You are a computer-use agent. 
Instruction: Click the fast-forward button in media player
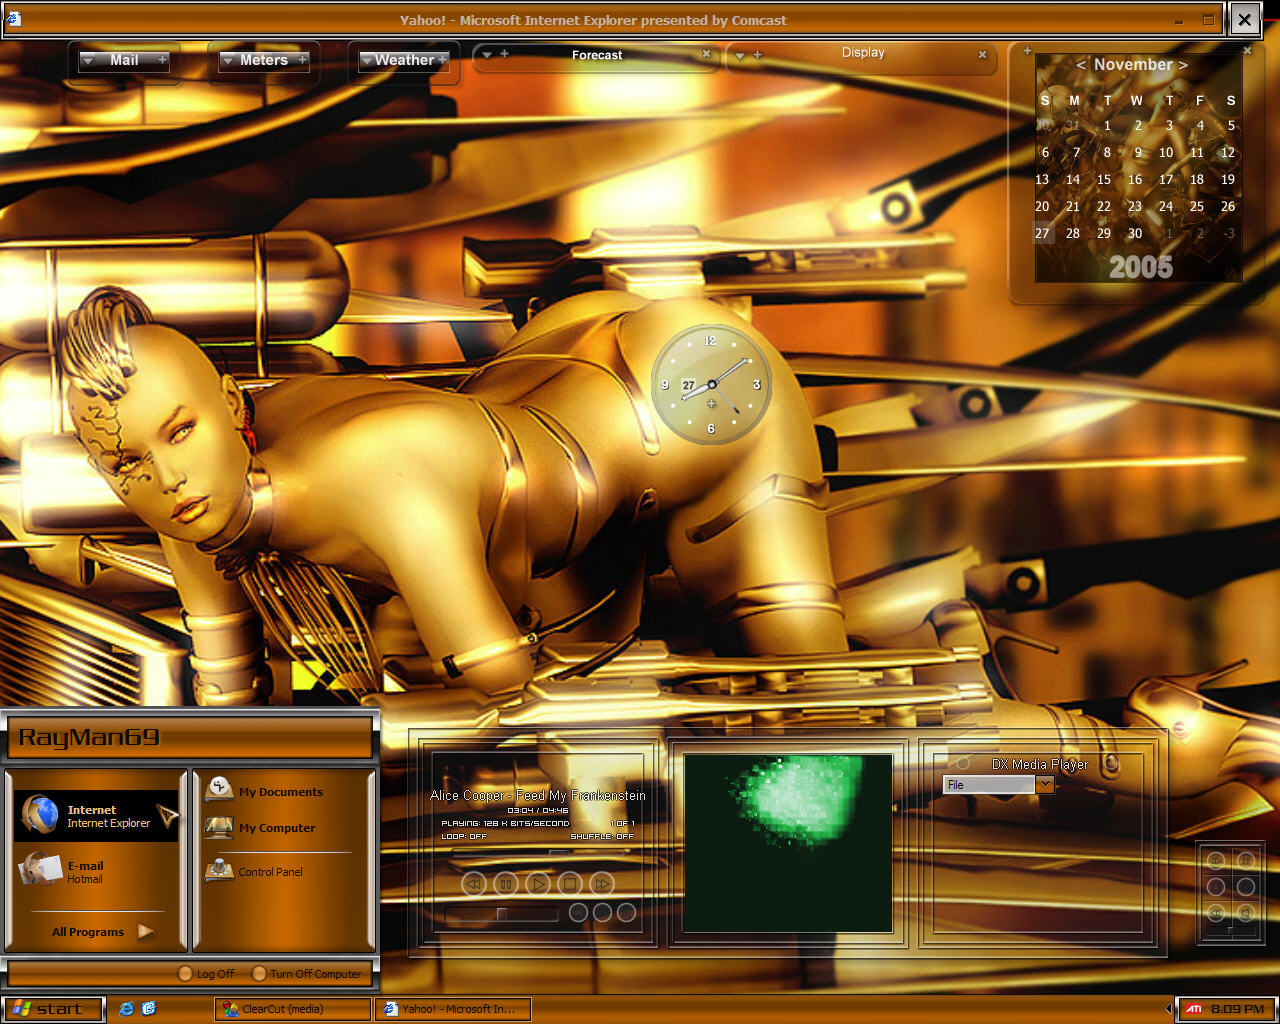602,884
